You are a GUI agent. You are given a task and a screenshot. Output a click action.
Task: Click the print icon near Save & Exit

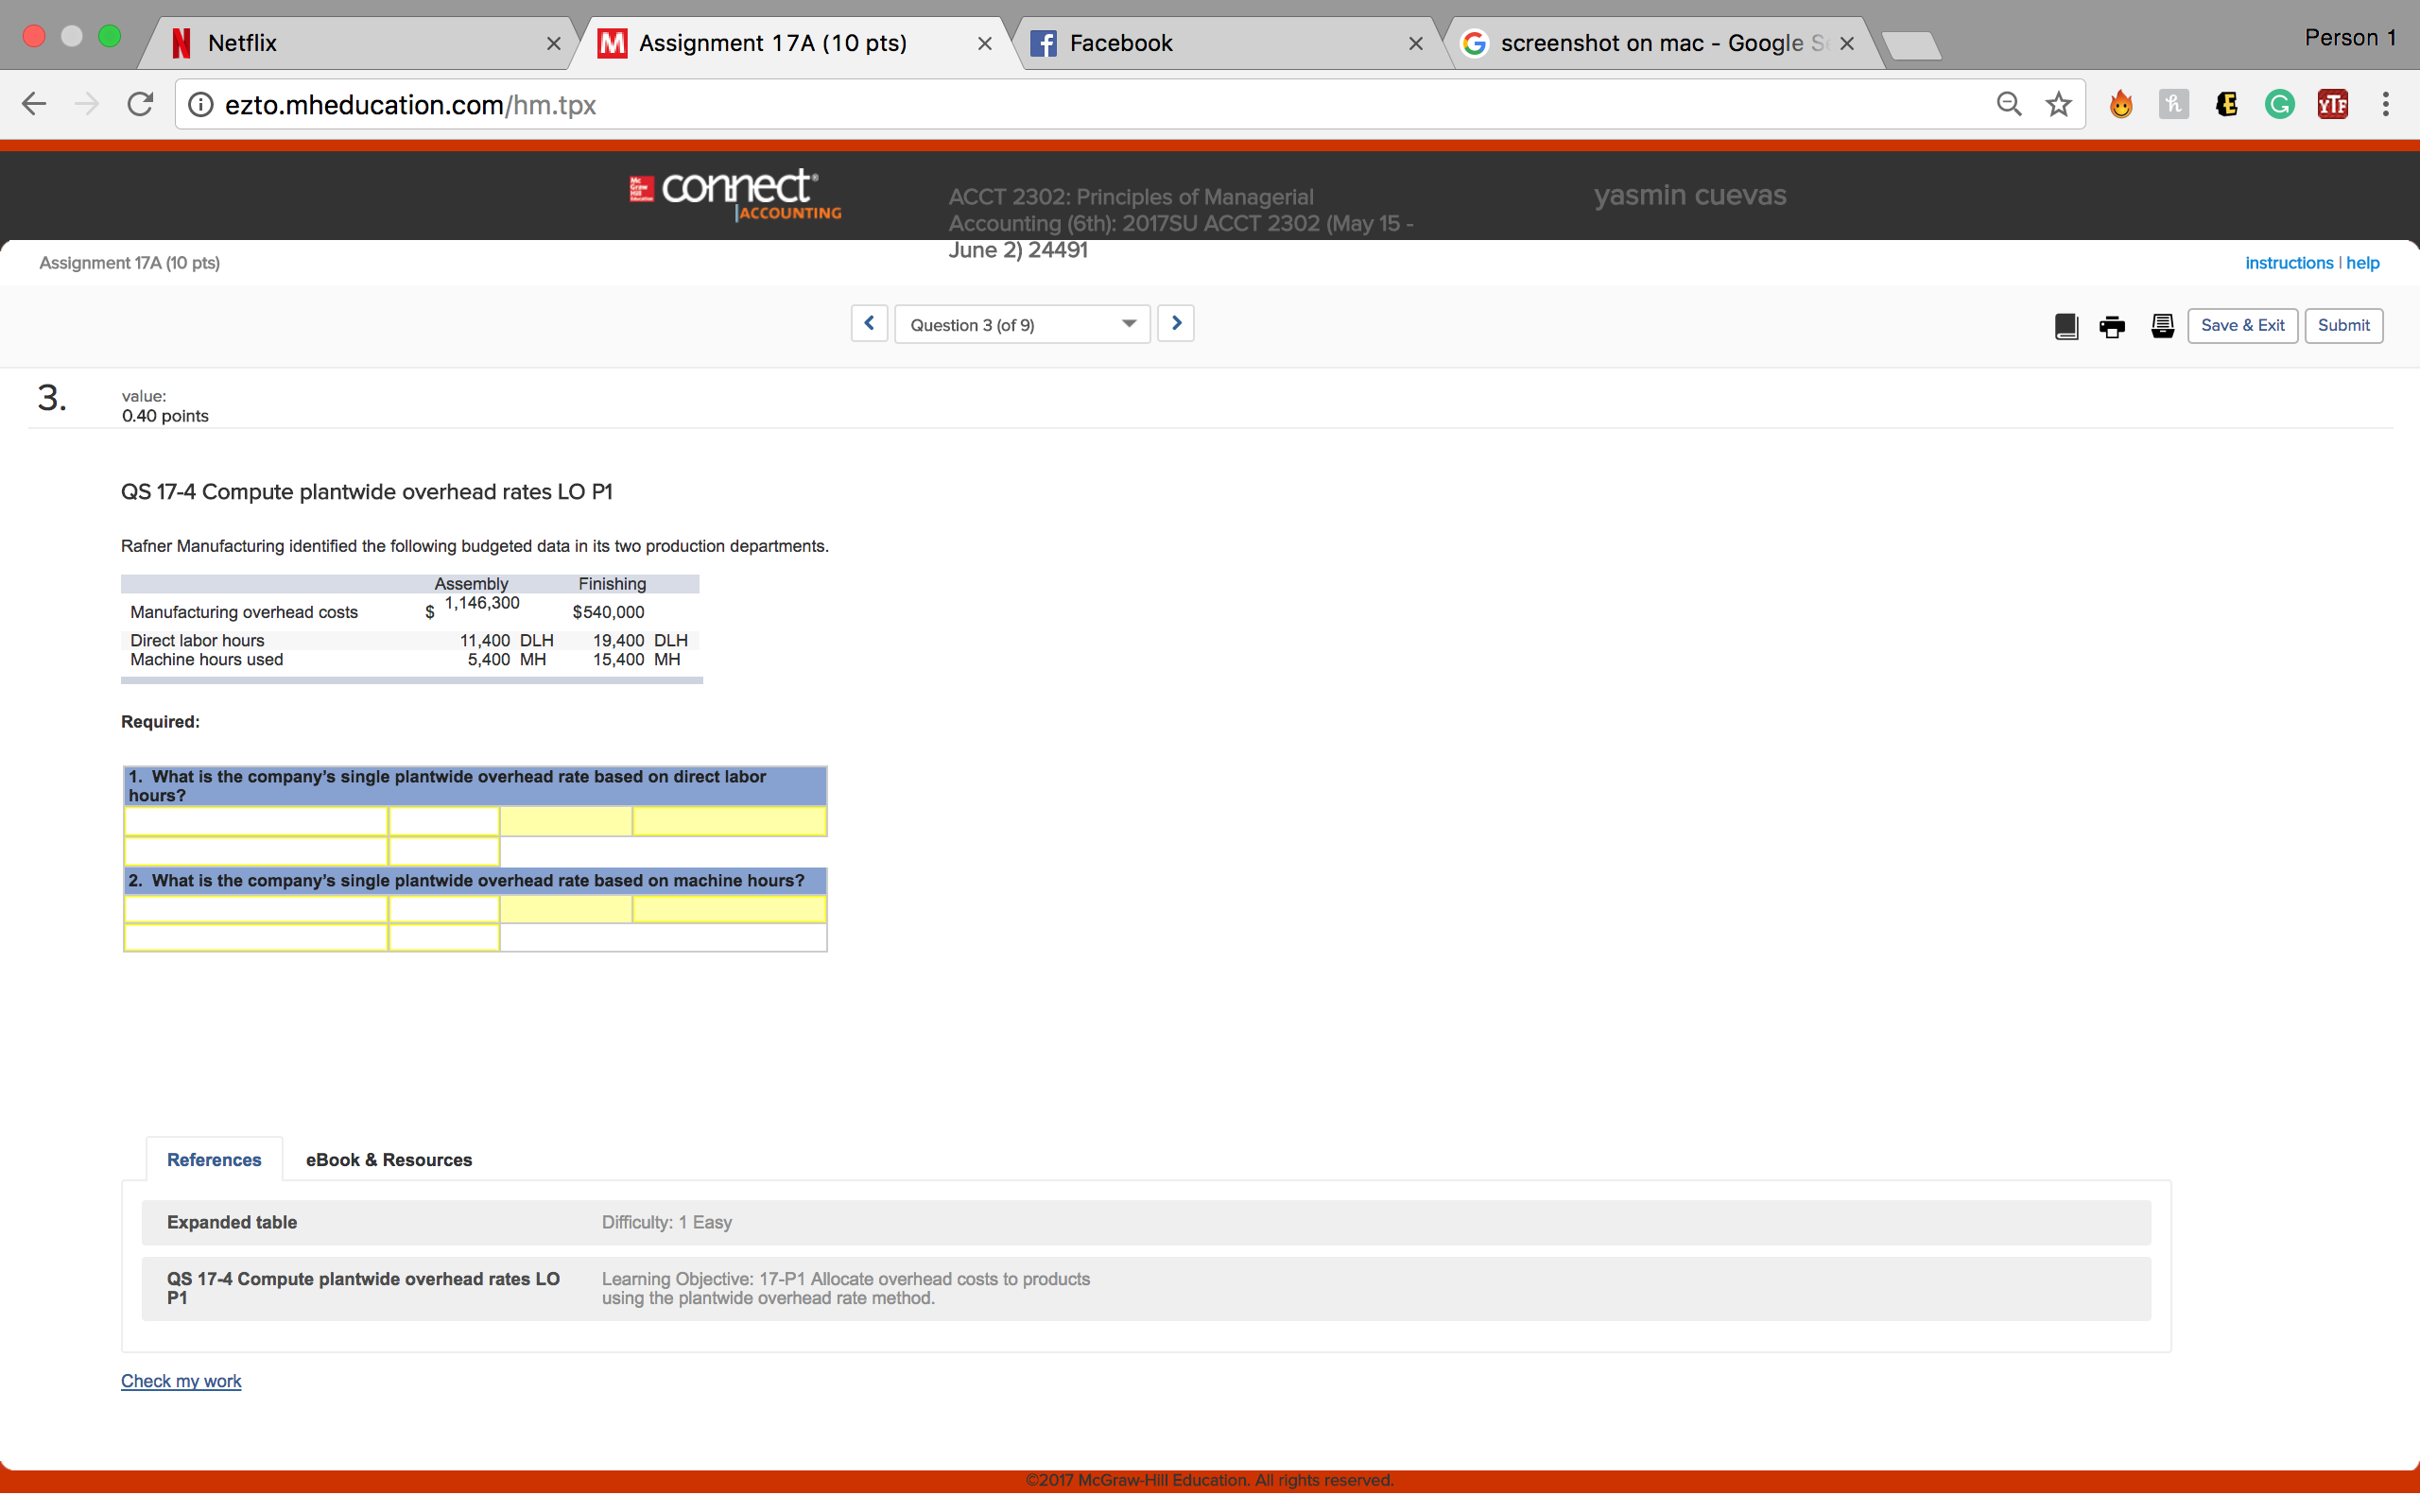(2111, 325)
